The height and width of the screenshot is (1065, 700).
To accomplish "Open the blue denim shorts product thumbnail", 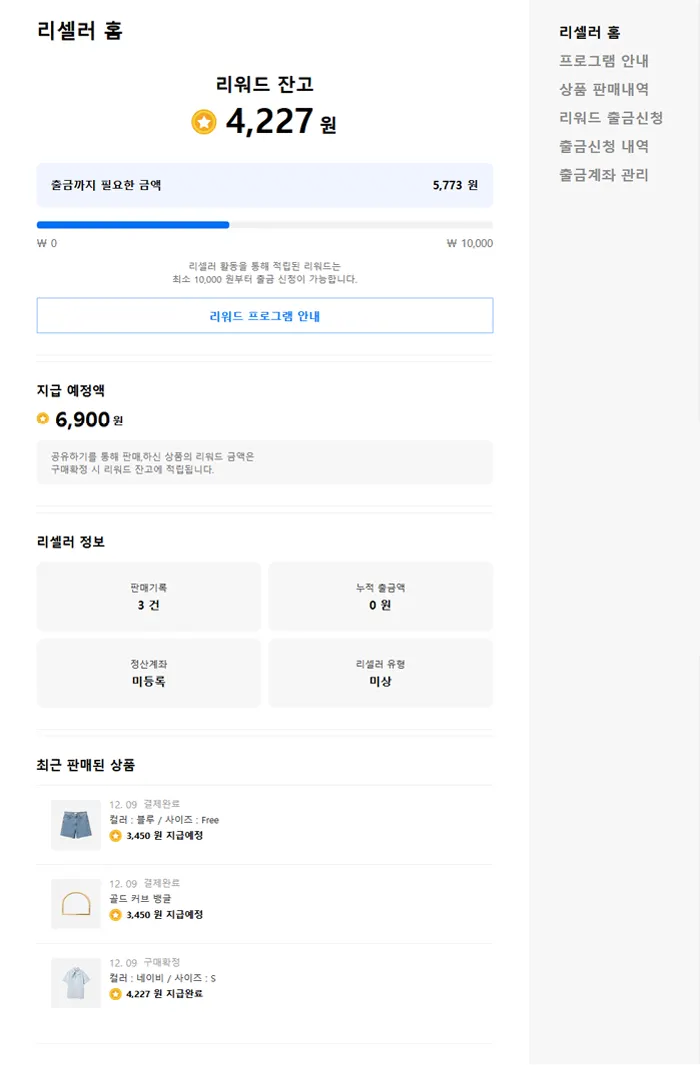I will 76,825.
